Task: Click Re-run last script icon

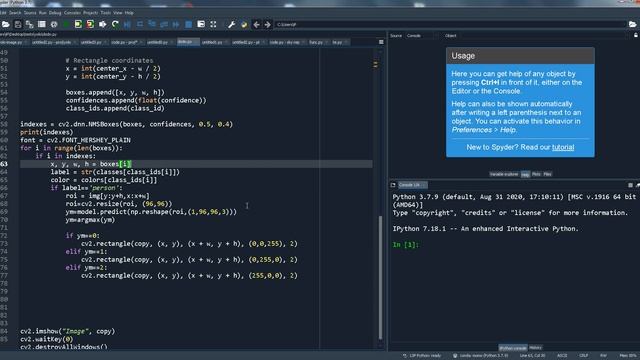Action: coord(115,24)
